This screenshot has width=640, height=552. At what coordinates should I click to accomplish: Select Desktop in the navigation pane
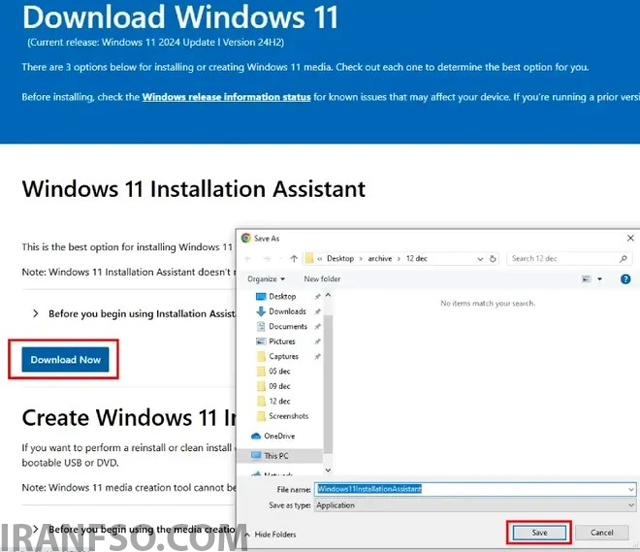282,296
